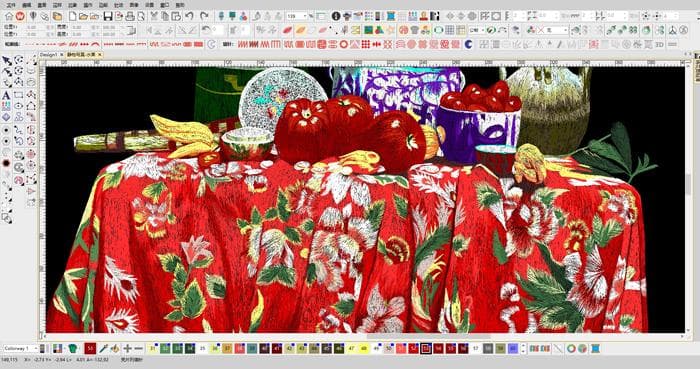Image resolution: width=700 pixels, height=369 pixels.
Task: Click the Home icon in the top toolbar
Action: 8,17
